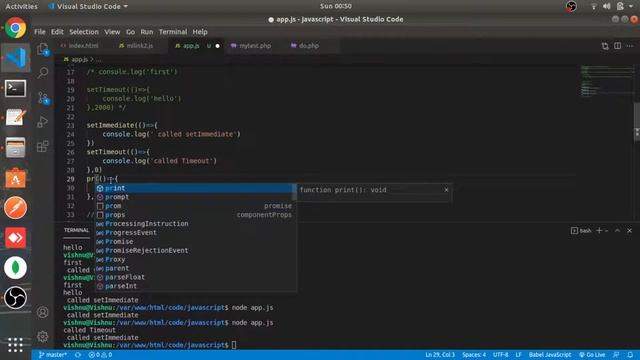Open the View menu

(112, 32)
